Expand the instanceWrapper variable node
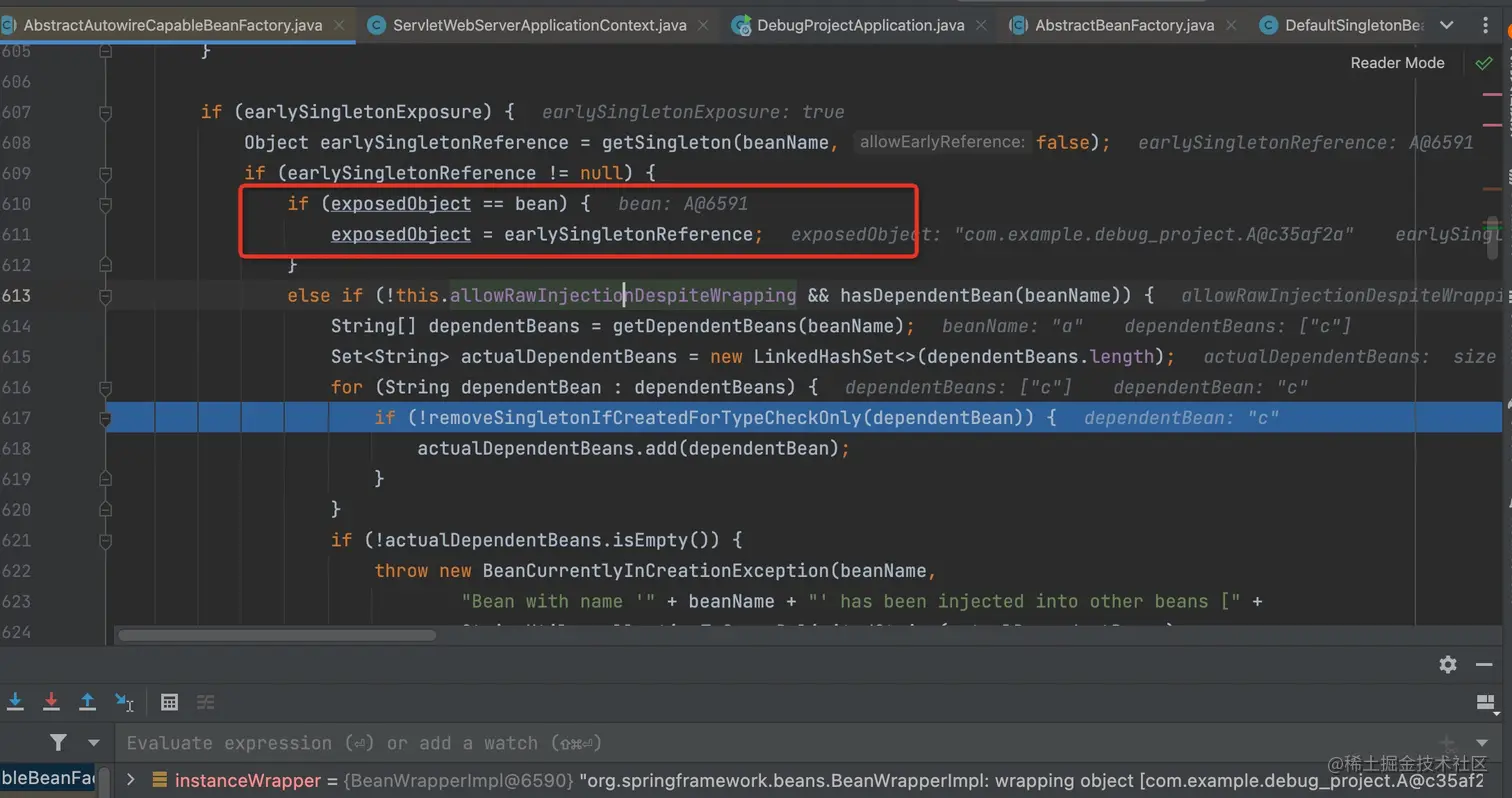The width and height of the screenshot is (1512, 798). coord(131,780)
